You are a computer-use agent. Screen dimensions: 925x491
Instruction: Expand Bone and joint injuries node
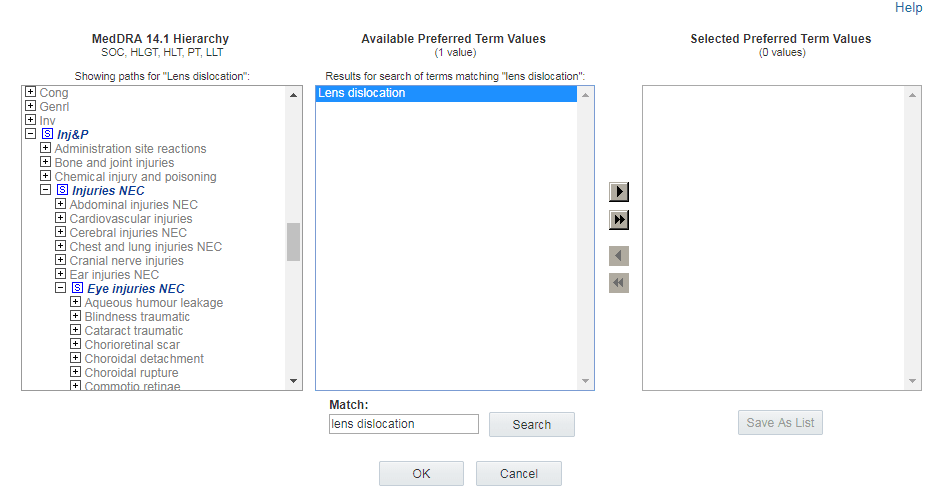click(x=45, y=162)
